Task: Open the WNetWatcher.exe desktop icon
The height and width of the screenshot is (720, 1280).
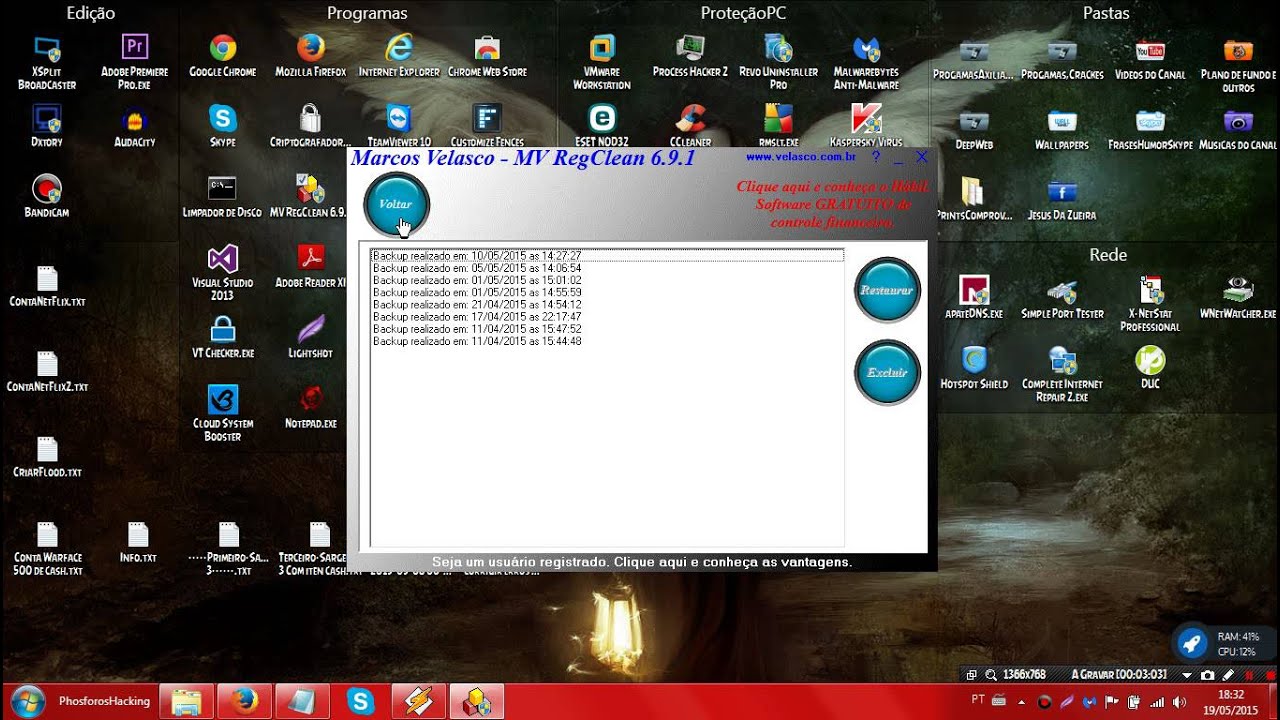Action: (1238, 298)
